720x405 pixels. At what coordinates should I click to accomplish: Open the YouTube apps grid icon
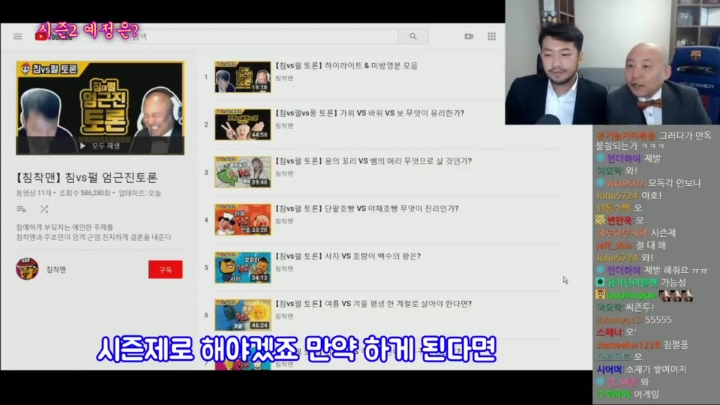(492, 36)
